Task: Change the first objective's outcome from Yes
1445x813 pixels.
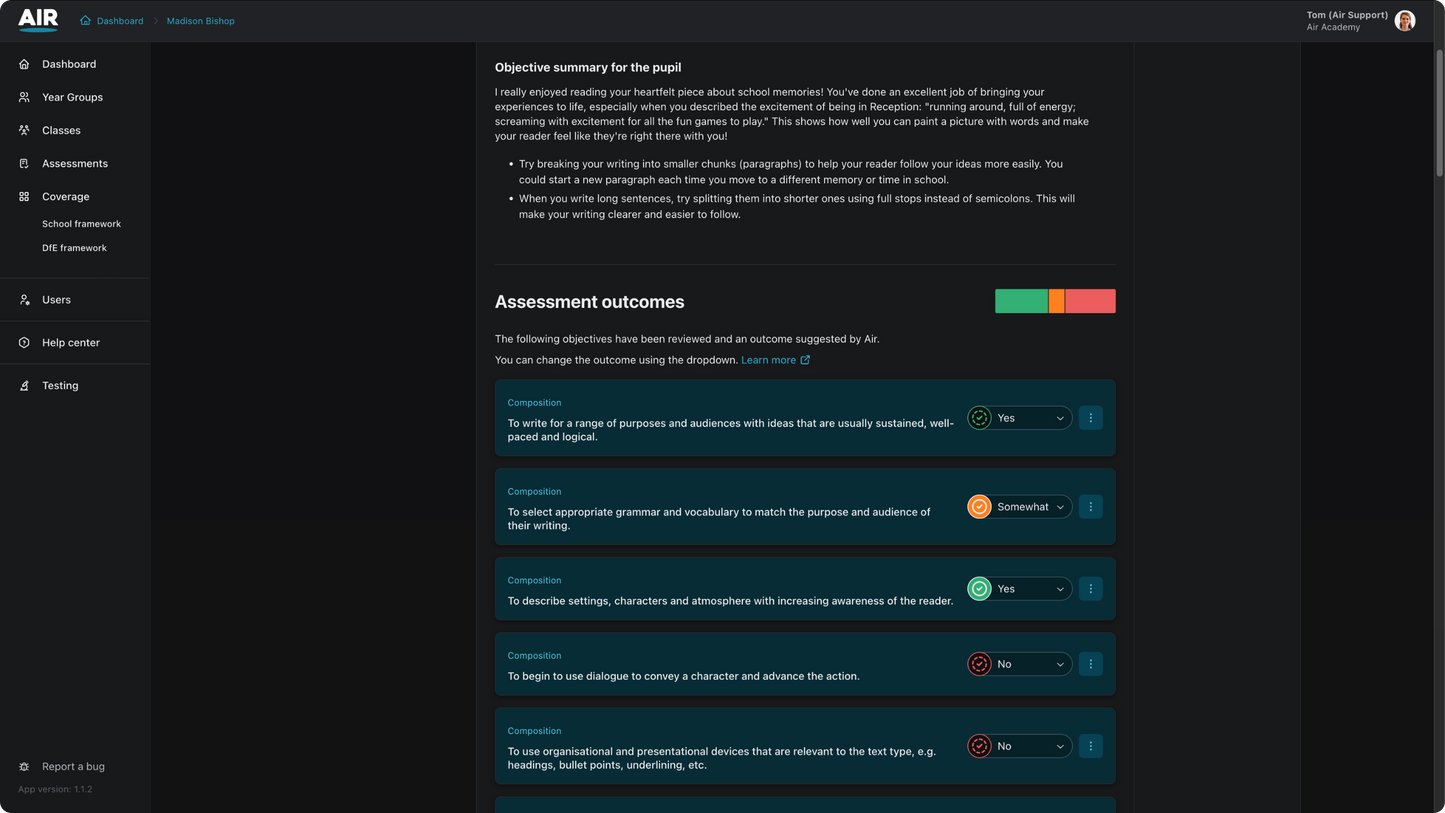Action: coord(1018,417)
